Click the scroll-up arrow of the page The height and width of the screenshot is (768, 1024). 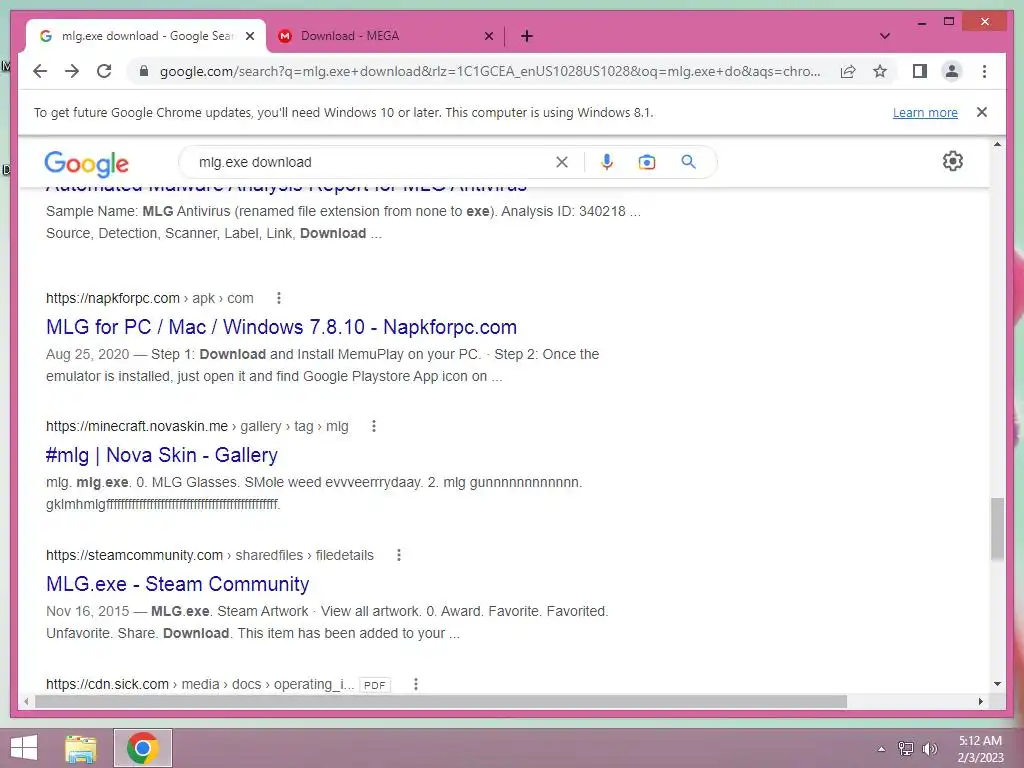click(997, 144)
